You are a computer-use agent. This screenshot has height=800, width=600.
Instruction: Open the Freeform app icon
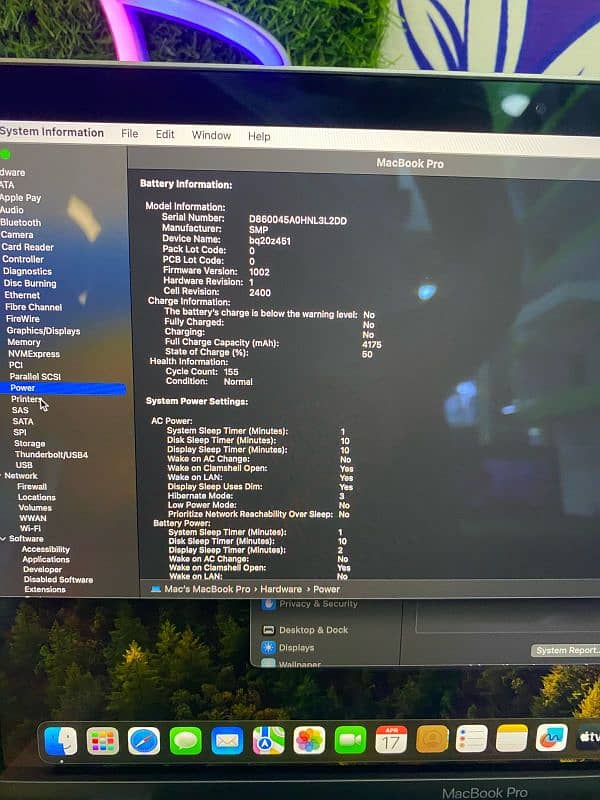(x=552, y=737)
